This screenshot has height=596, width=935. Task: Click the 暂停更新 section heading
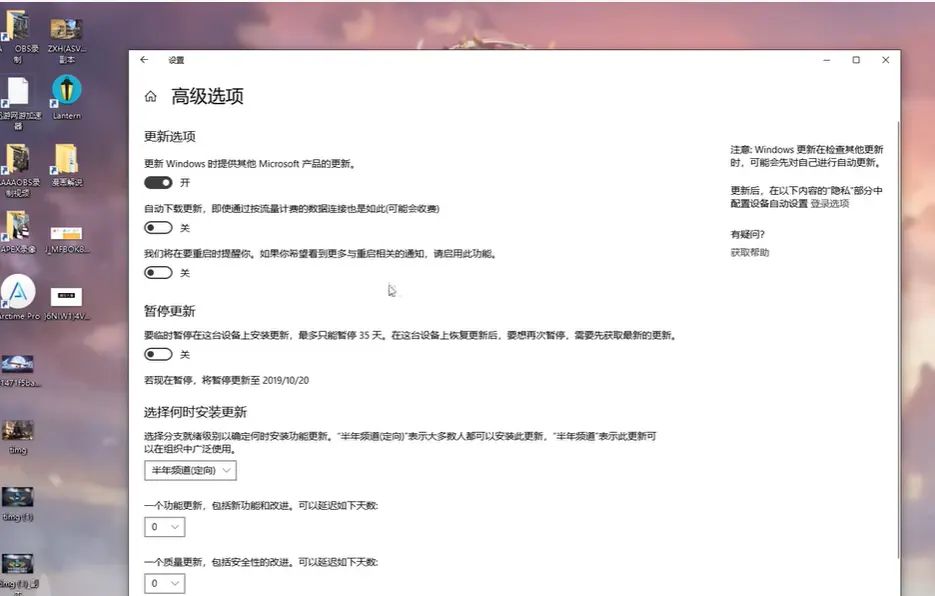(x=170, y=311)
